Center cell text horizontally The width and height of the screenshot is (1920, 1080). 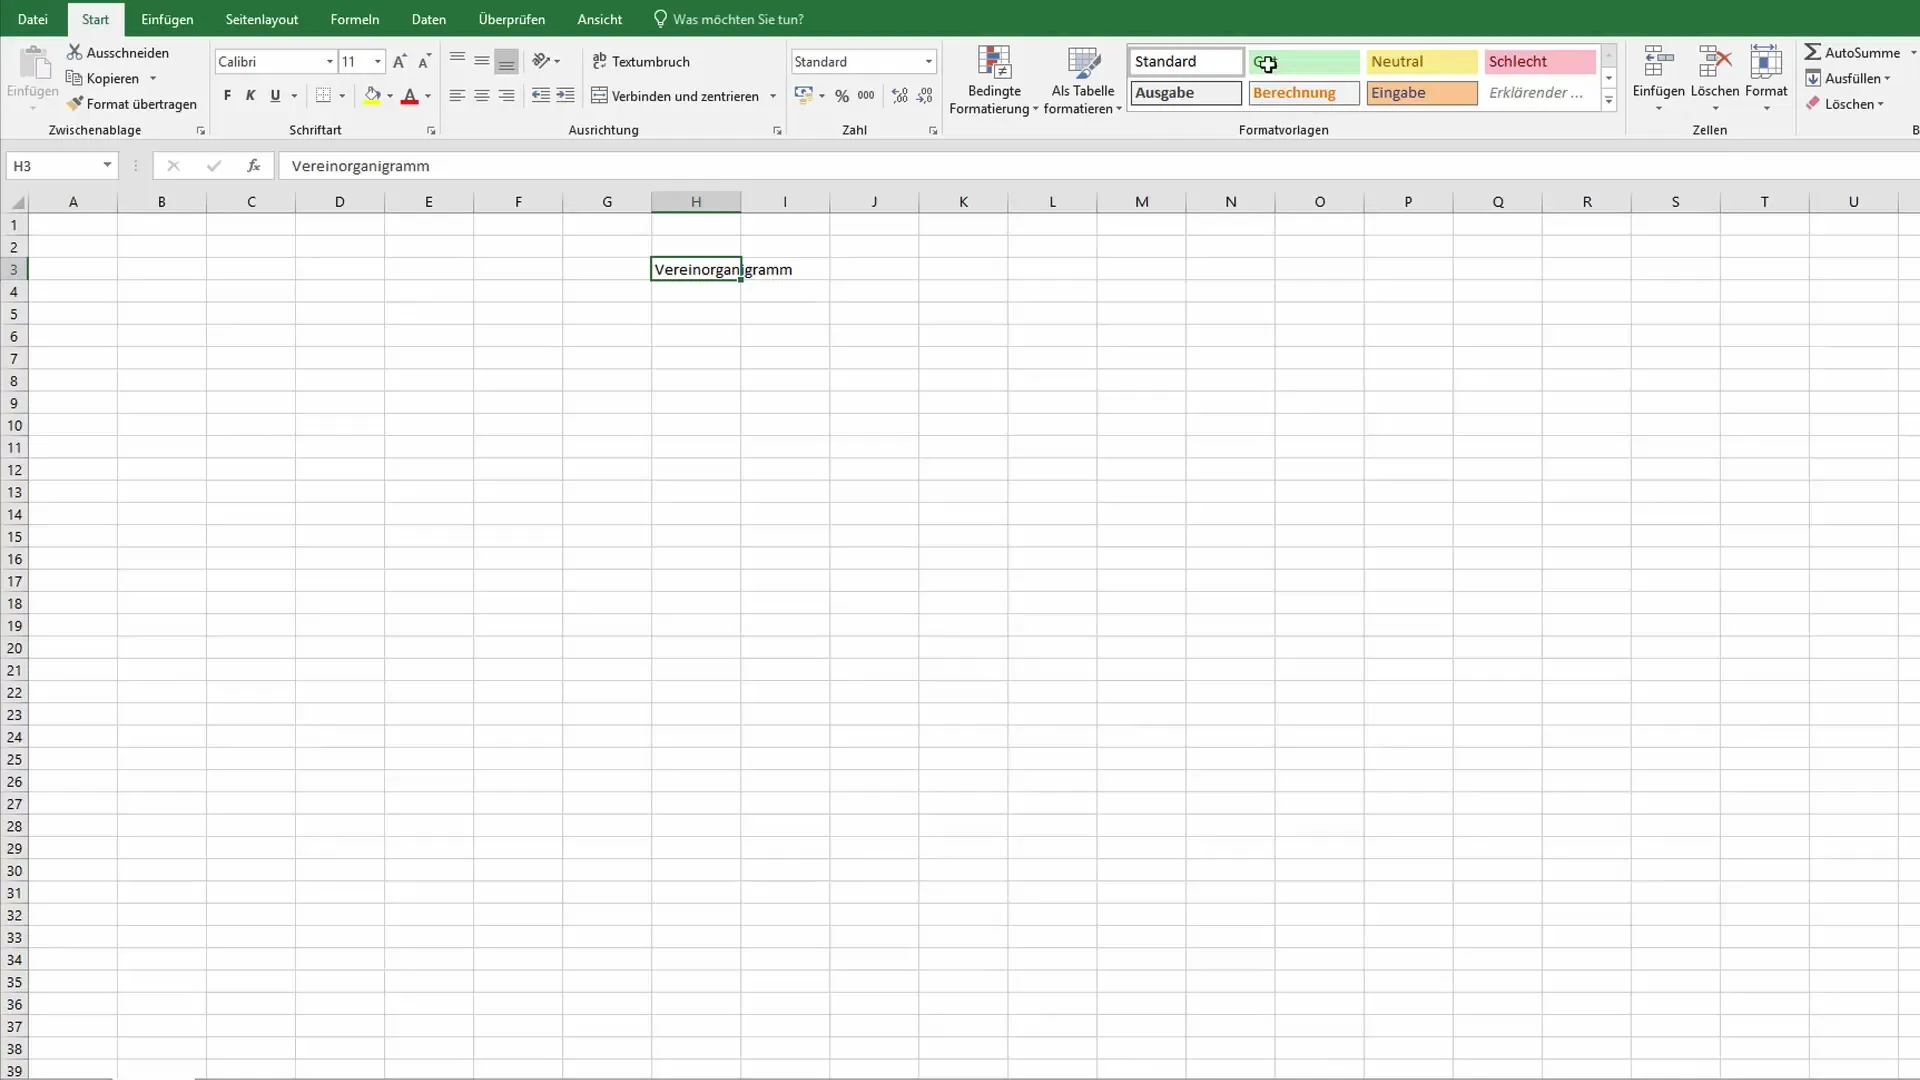tap(481, 96)
